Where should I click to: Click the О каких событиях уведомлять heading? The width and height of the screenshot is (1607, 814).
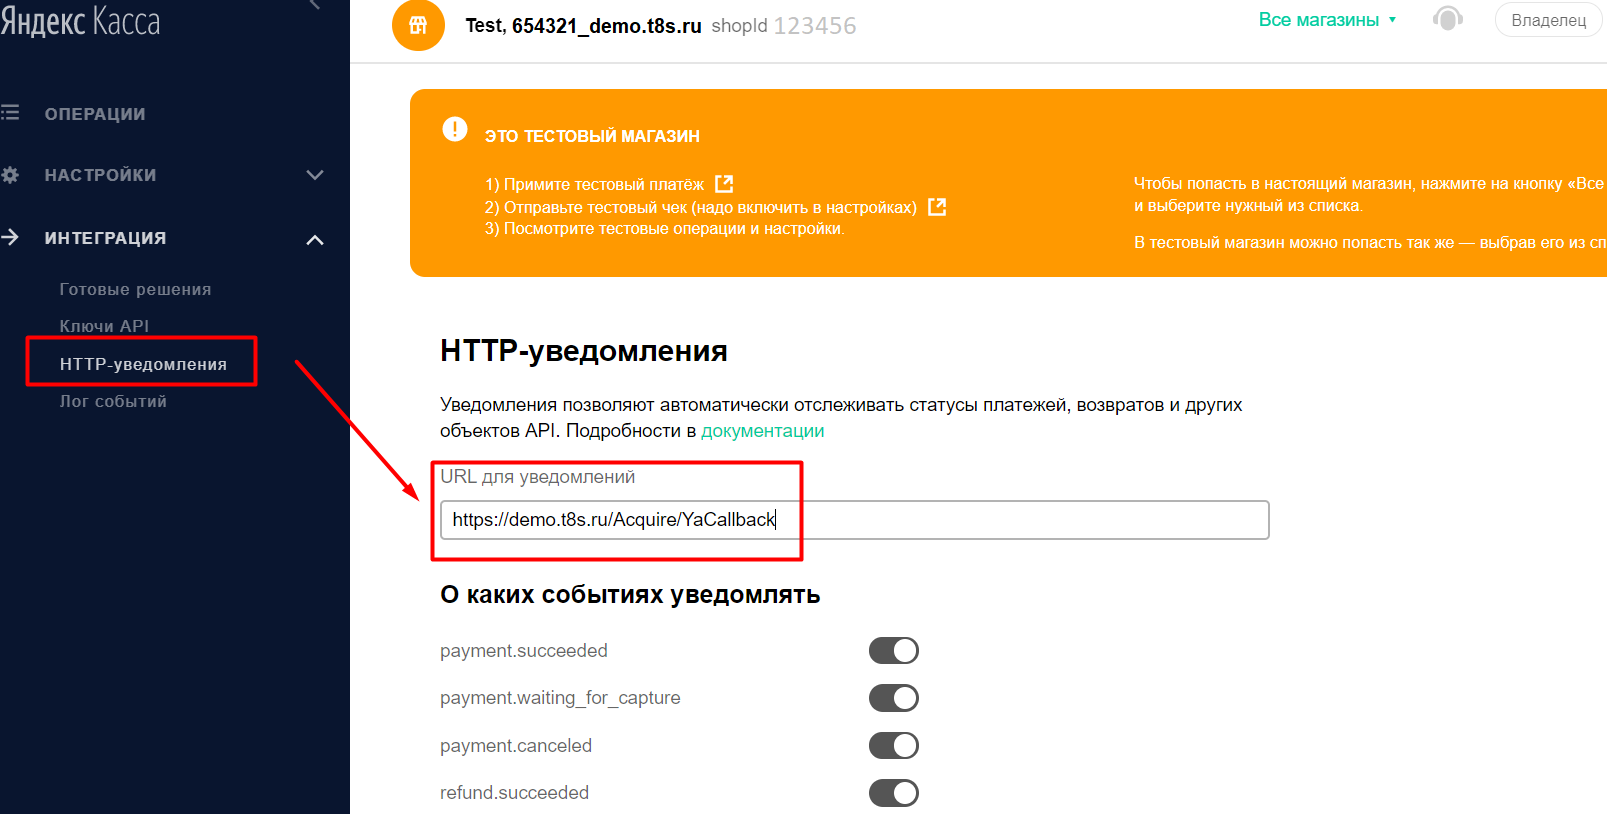(630, 595)
